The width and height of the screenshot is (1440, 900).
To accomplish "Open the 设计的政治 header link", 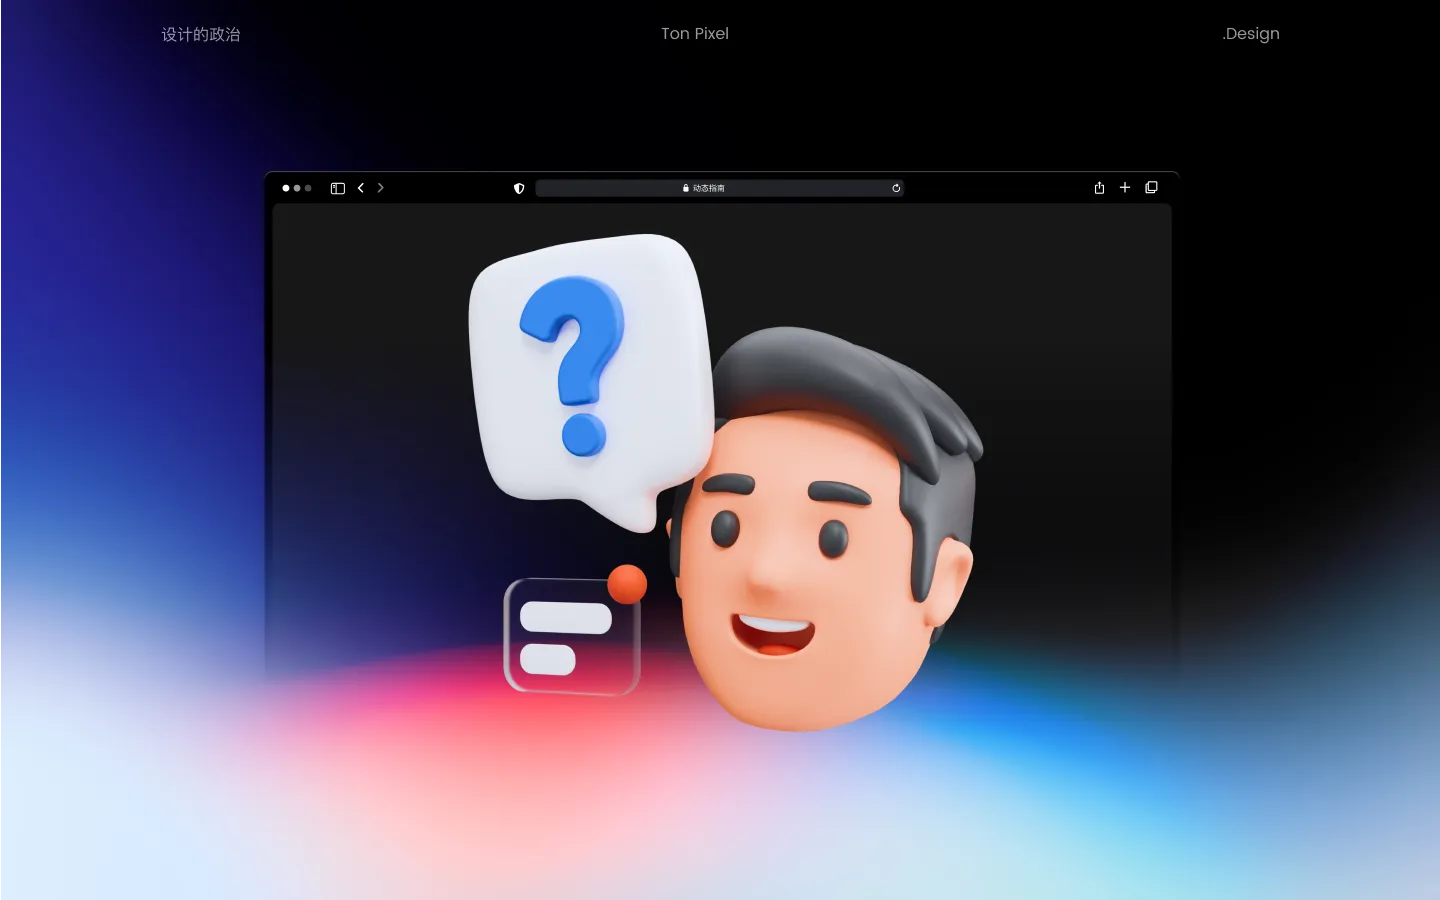I will (x=201, y=34).
